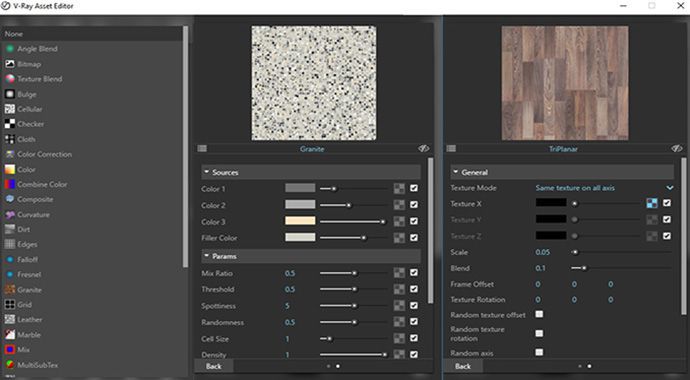Viewport: 690px width, 380px height.
Task: Toggle the Granite preview visibility eye
Action: coord(423,149)
